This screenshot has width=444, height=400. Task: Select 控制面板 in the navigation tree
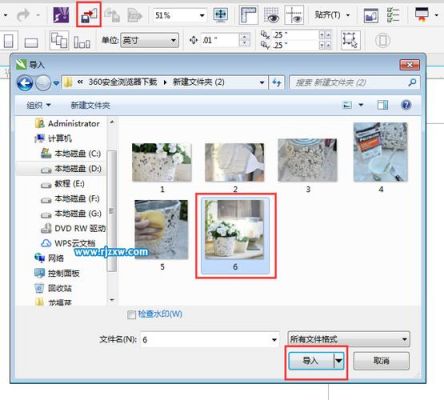pos(57,273)
